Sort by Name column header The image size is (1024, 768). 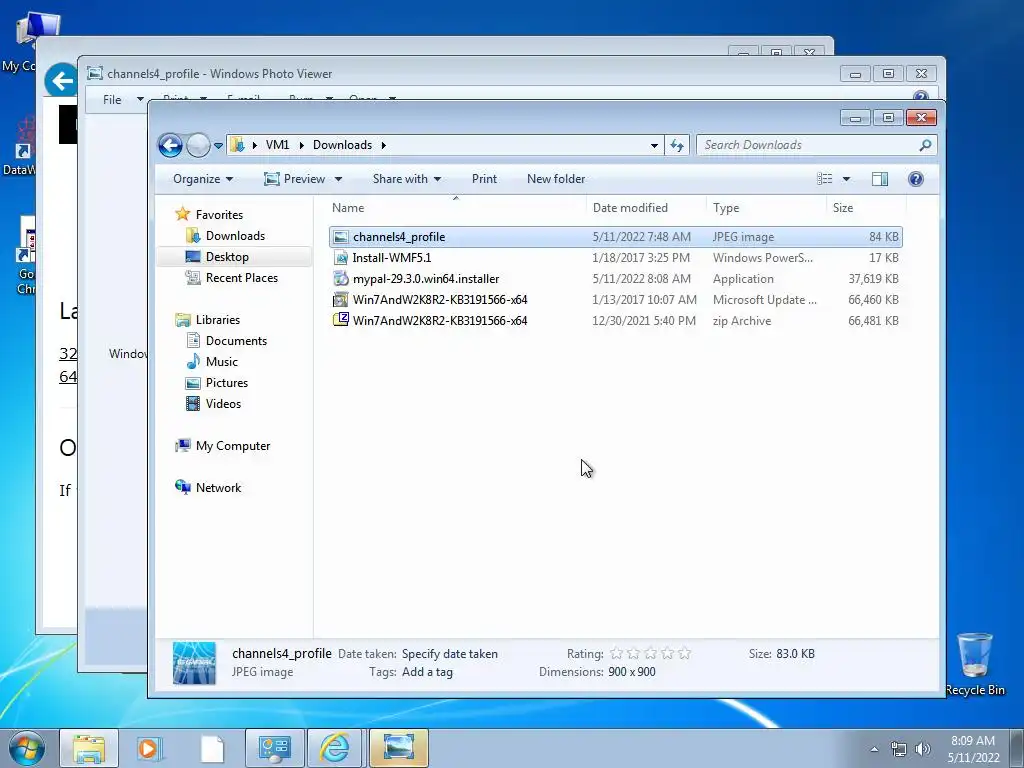(x=456, y=208)
